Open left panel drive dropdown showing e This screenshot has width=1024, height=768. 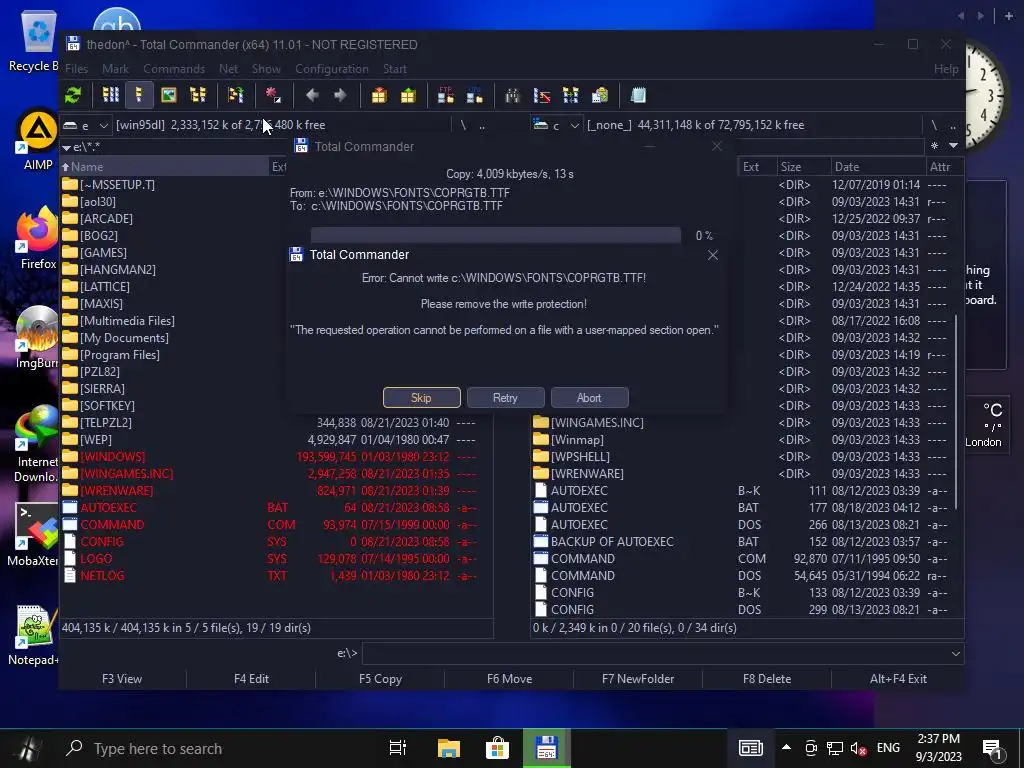pos(86,125)
